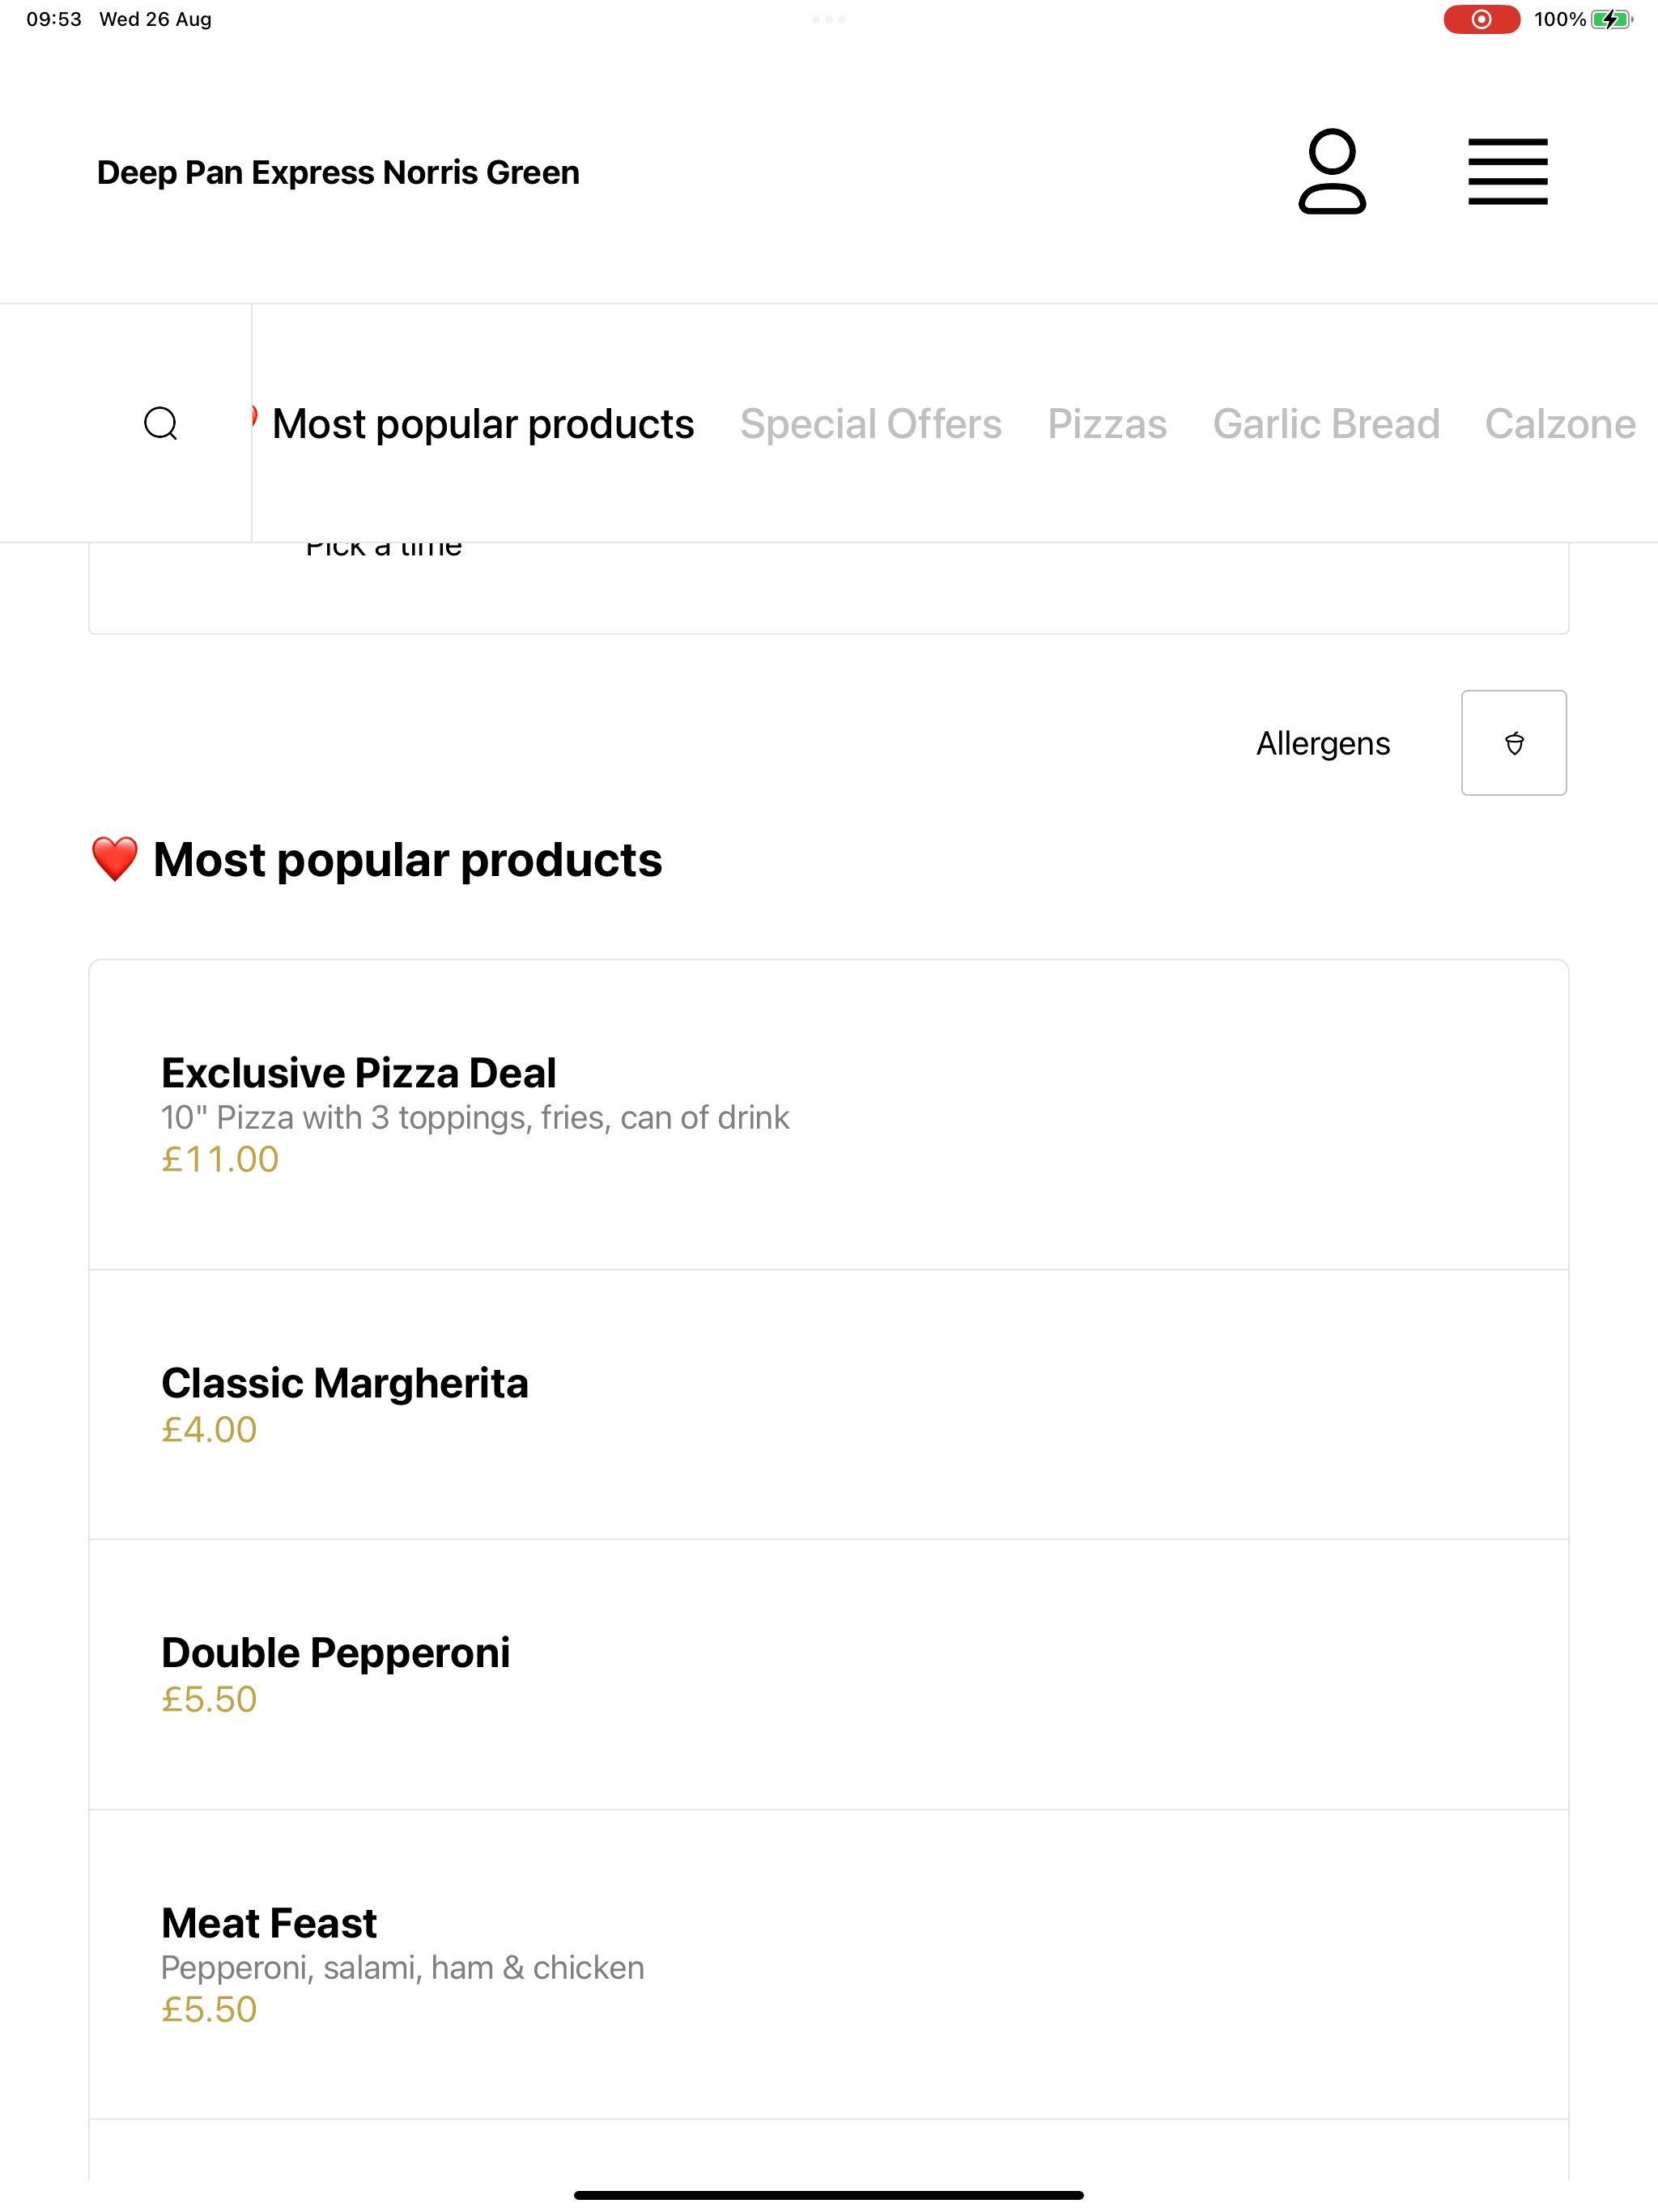Viewport: 1658px width, 2212px height.
Task: Open the Allergens acorn icon button
Action: click(1513, 743)
